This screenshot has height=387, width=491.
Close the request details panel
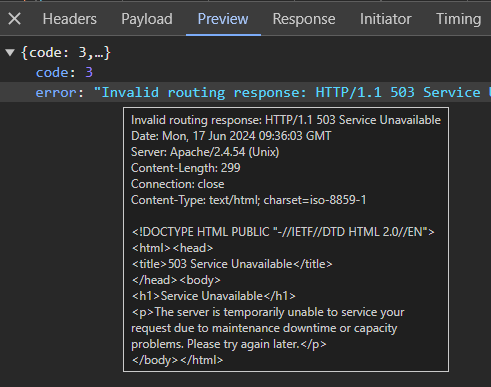14,19
